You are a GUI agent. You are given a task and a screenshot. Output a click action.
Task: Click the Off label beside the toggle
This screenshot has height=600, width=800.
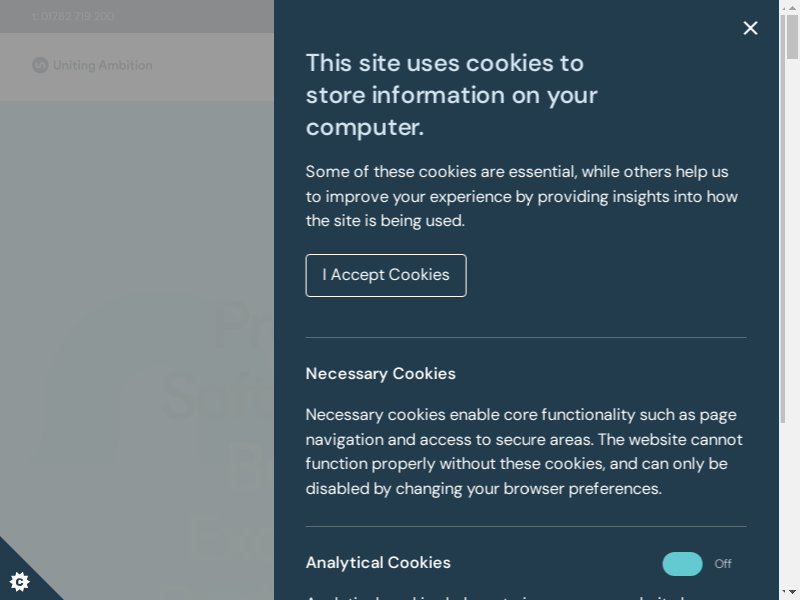[x=723, y=564]
